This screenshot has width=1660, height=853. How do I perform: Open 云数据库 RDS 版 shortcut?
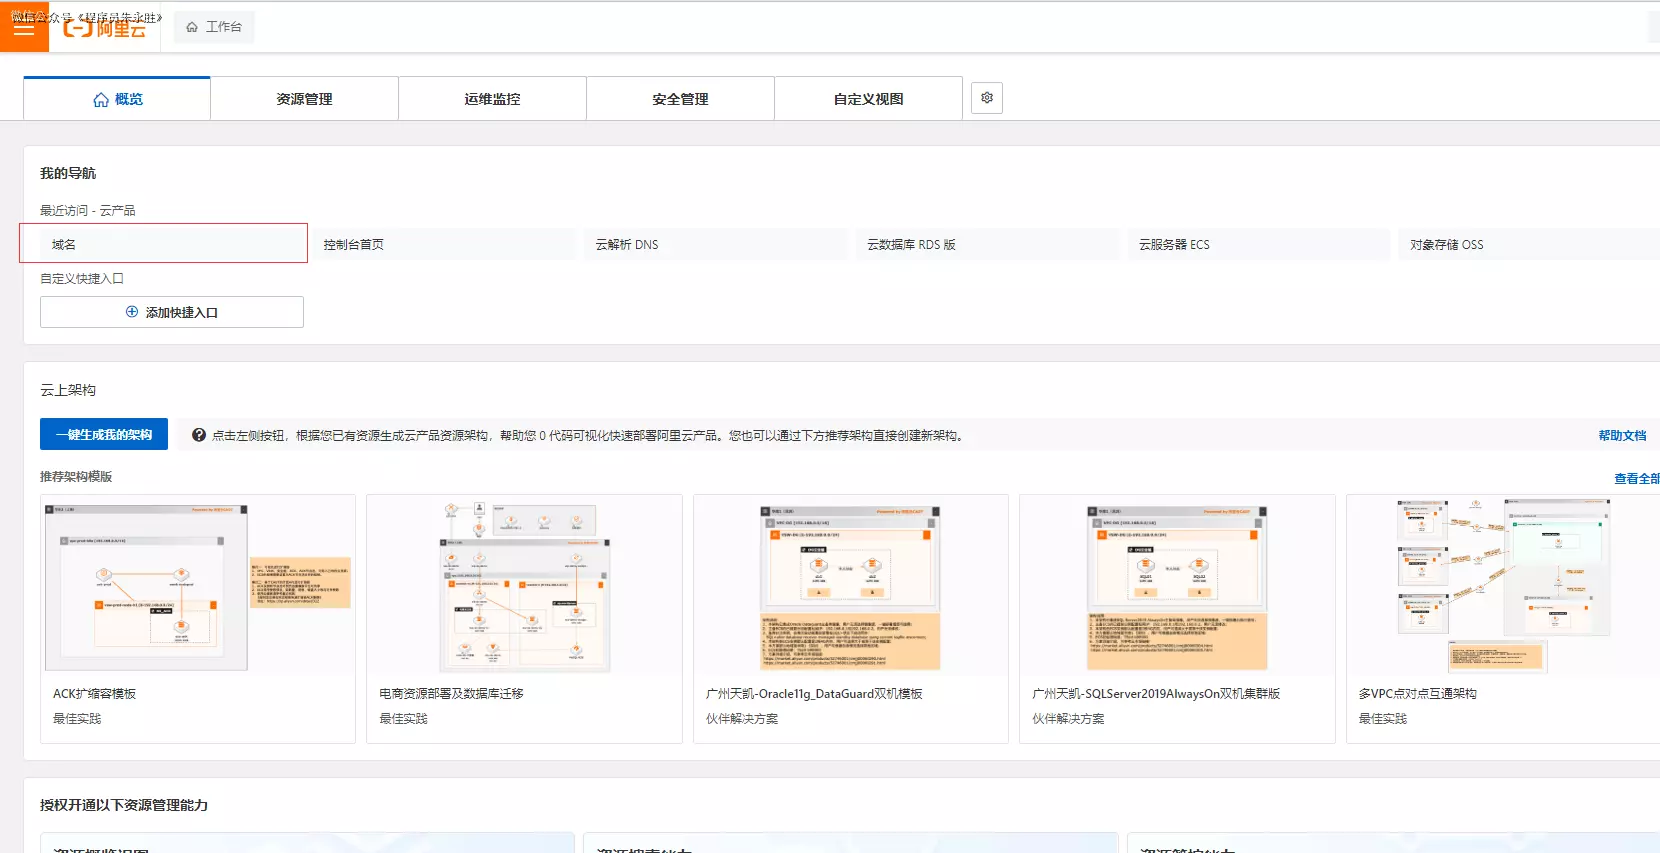[987, 244]
